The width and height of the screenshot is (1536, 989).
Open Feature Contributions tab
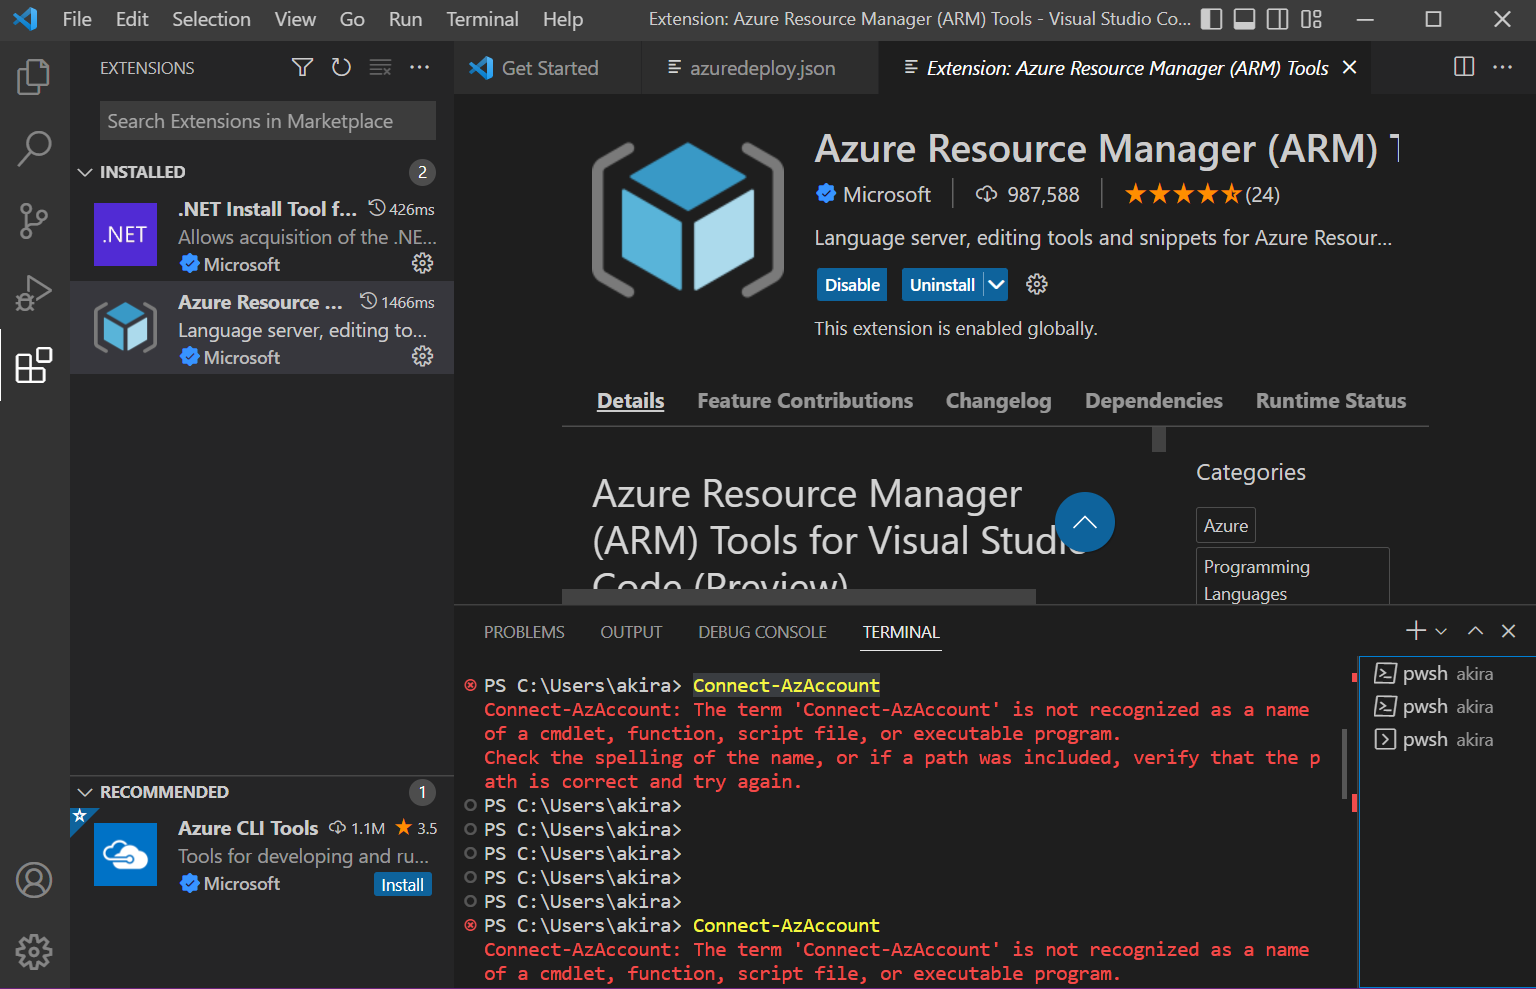point(805,401)
